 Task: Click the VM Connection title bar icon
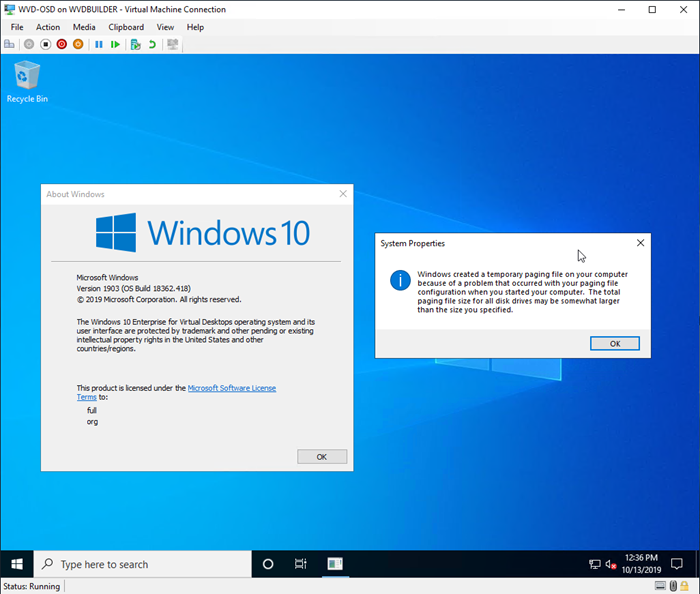coord(9,9)
